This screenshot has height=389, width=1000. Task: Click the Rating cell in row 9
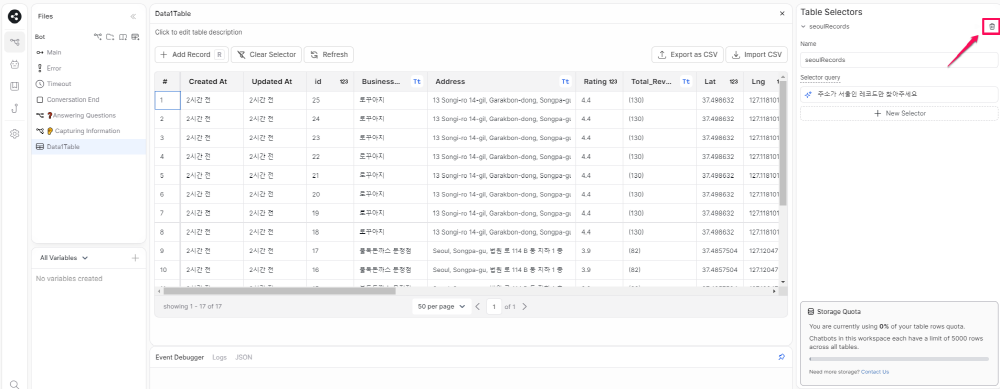click(x=599, y=251)
